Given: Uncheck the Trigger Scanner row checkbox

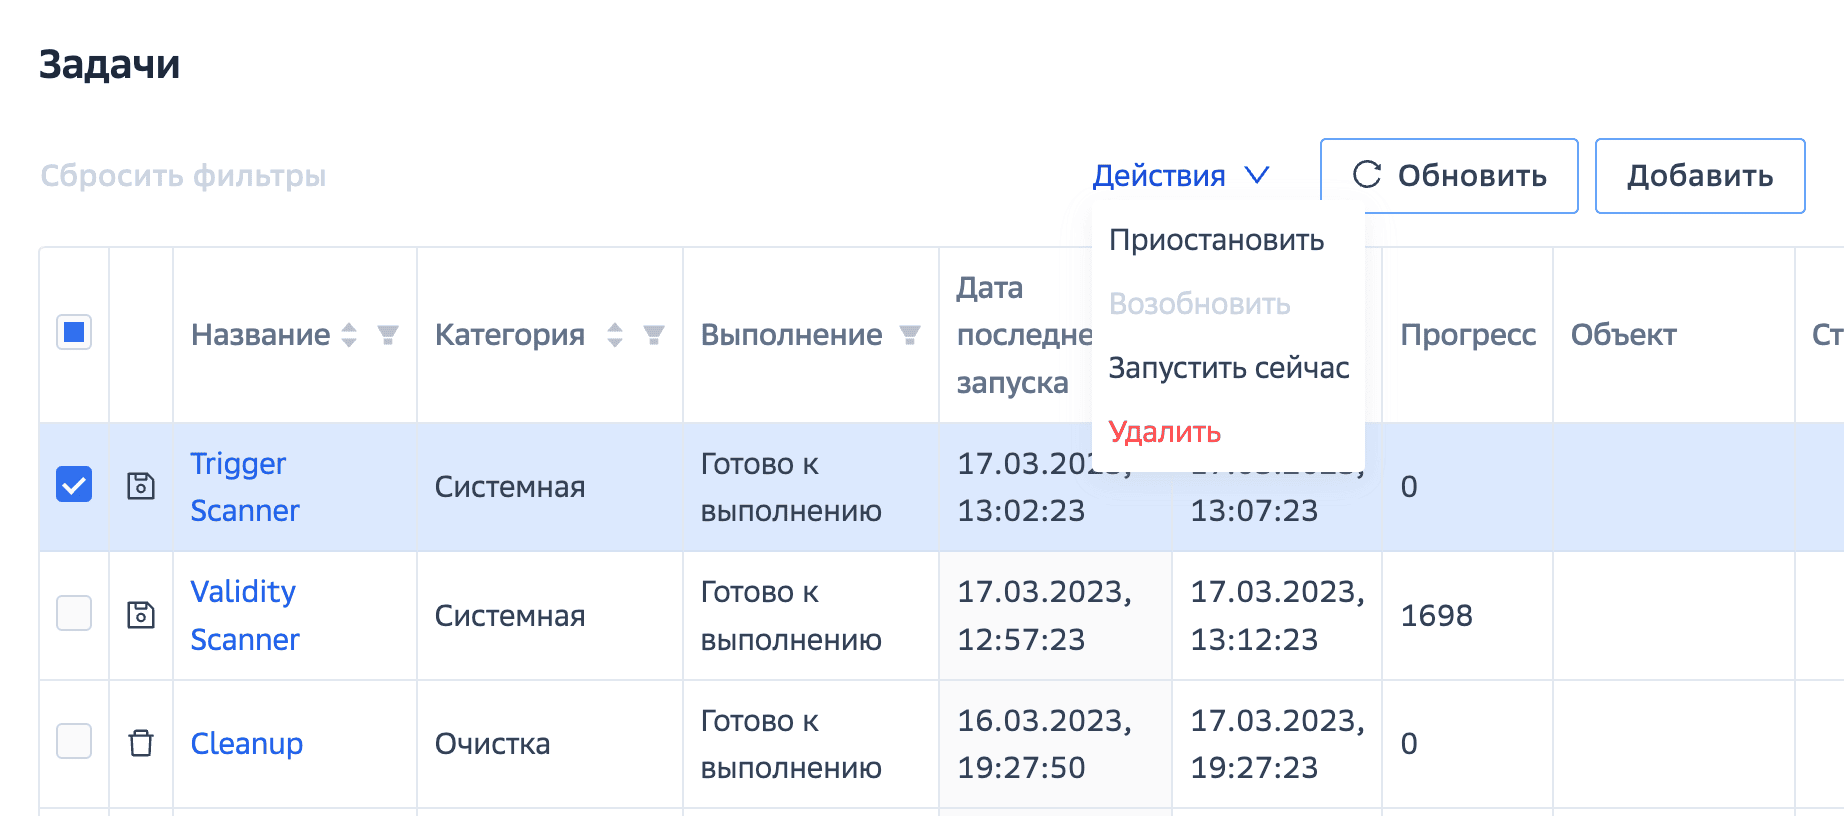Looking at the screenshot, I should tap(74, 485).
